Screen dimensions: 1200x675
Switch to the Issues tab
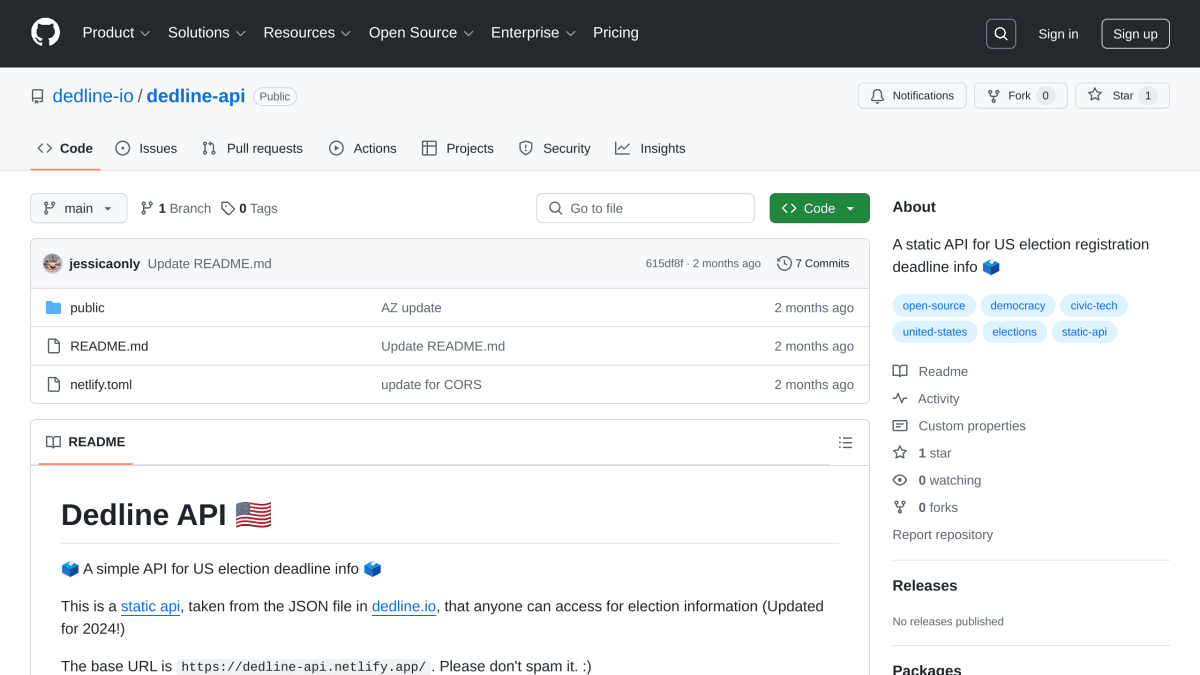[146, 148]
